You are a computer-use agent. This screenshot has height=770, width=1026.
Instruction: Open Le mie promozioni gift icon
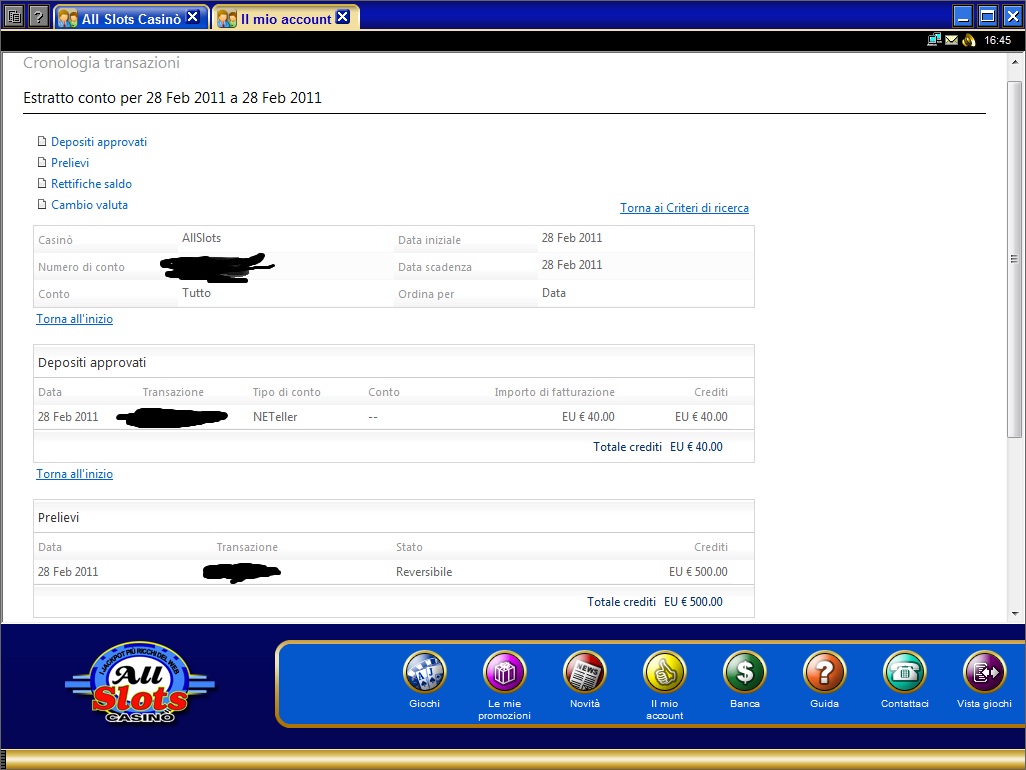pyautogui.click(x=504, y=672)
